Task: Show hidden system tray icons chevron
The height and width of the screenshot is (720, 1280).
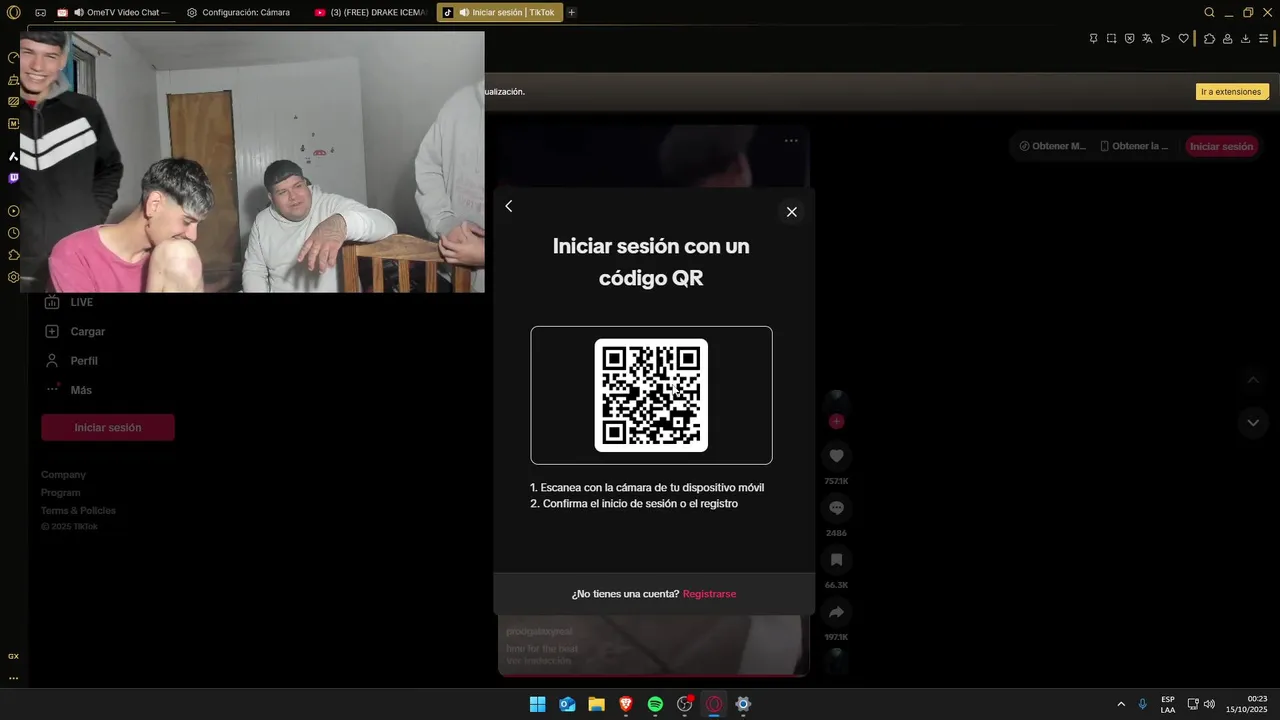Action: pos(1121,704)
